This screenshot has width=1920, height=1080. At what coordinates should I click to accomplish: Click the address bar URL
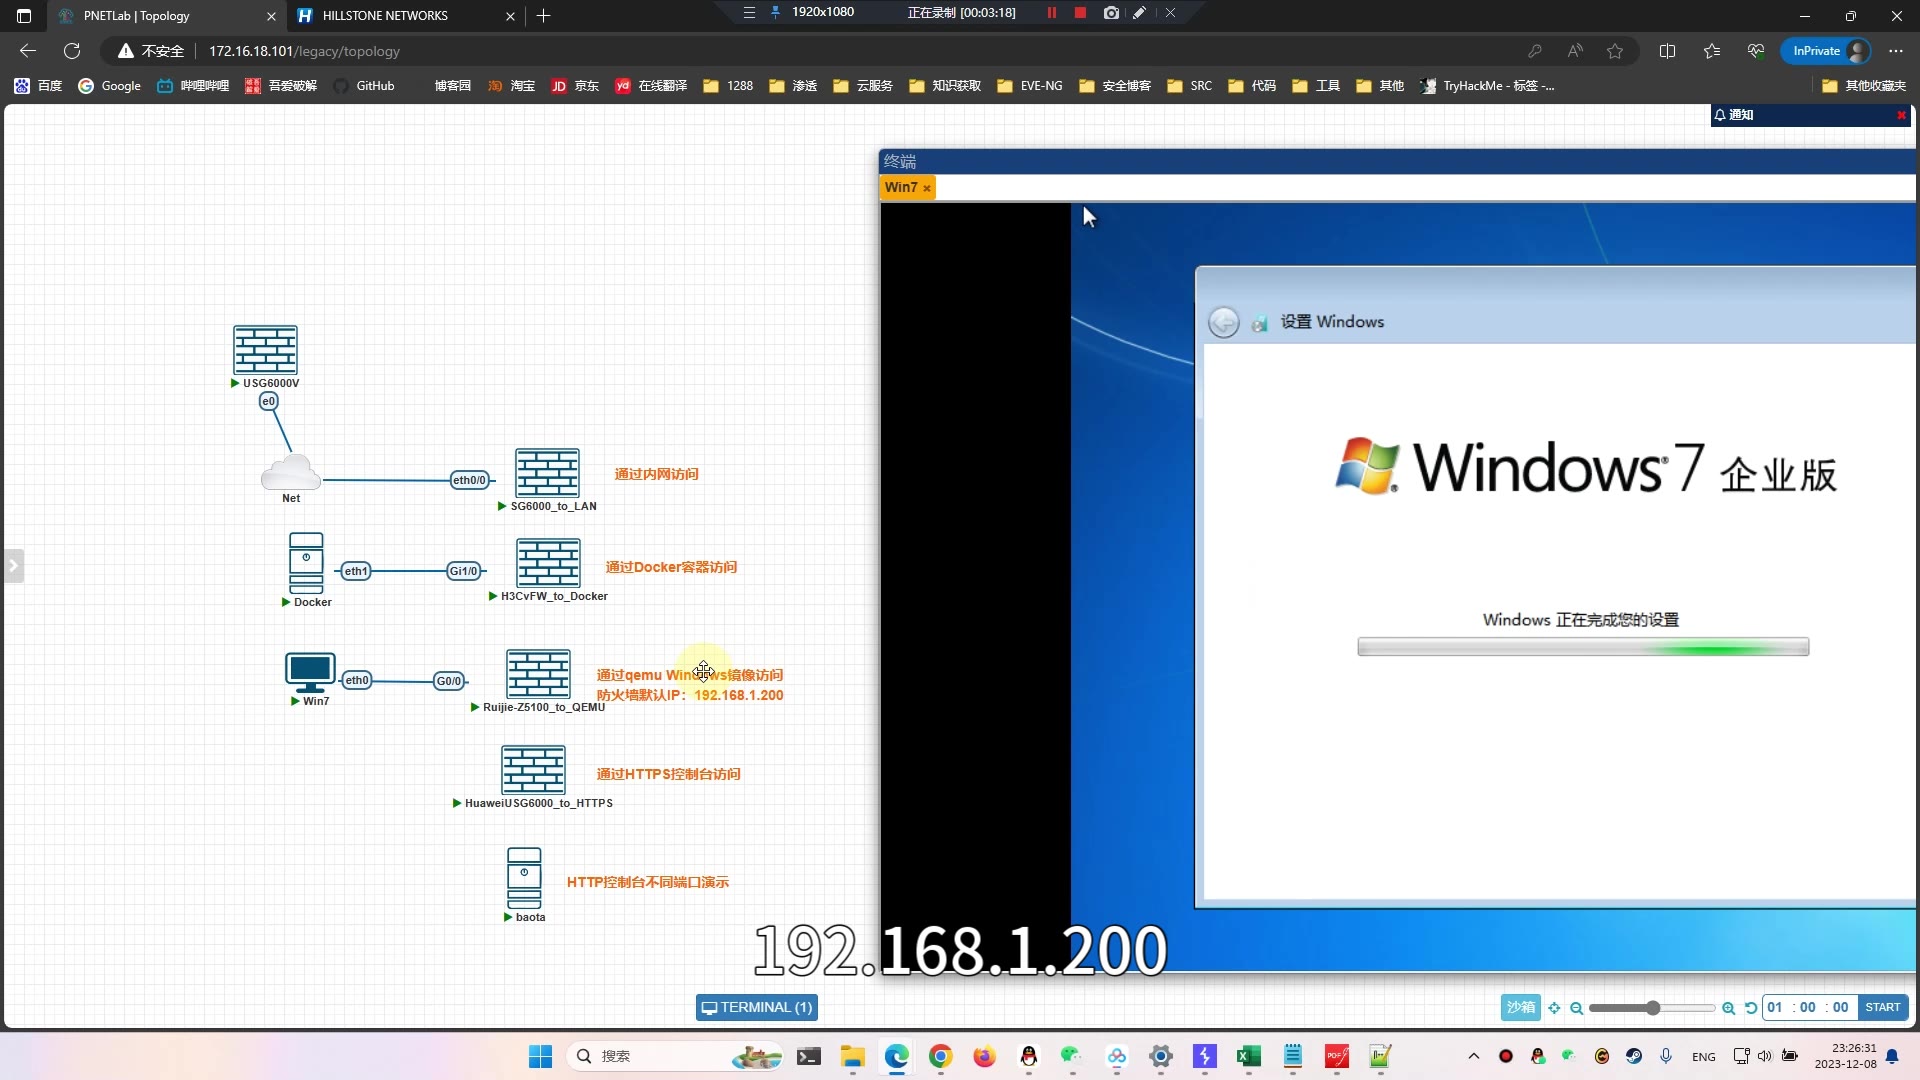tap(304, 51)
